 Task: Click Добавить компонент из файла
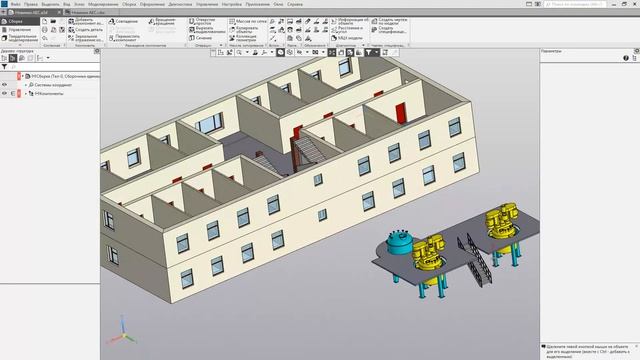[x=86, y=21]
